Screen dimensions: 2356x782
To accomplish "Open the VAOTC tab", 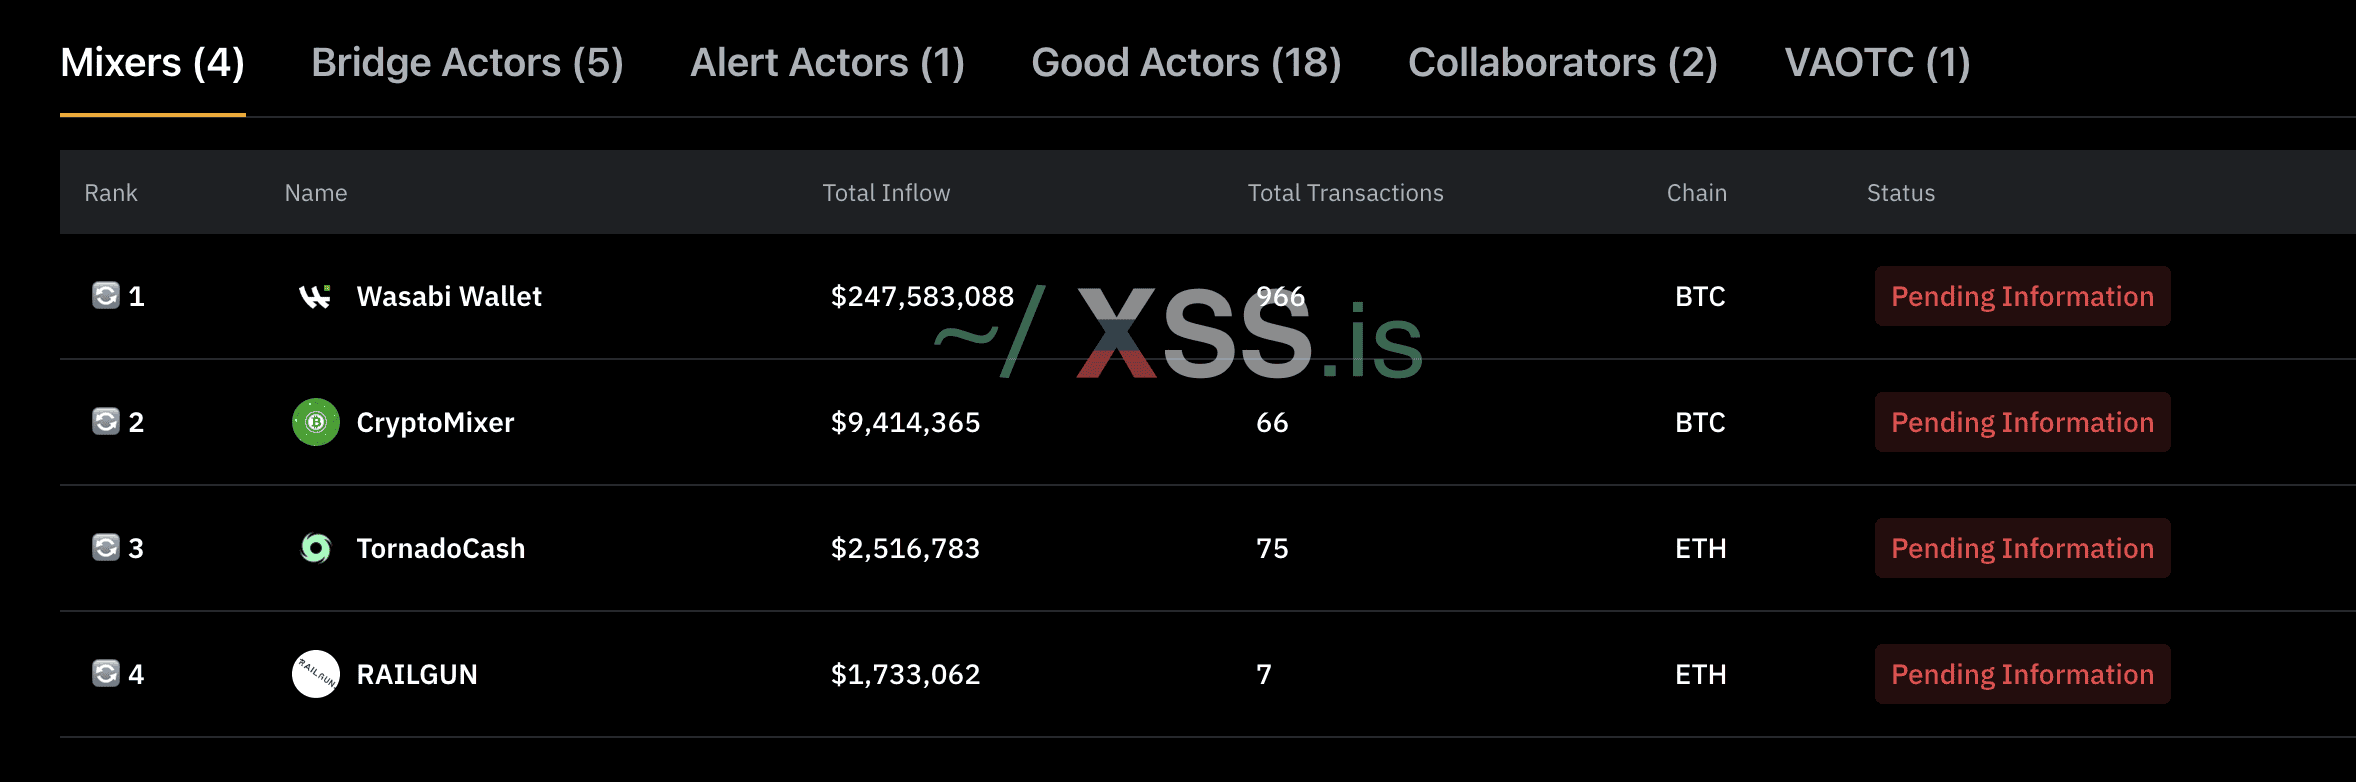I will coord(1877,63).
